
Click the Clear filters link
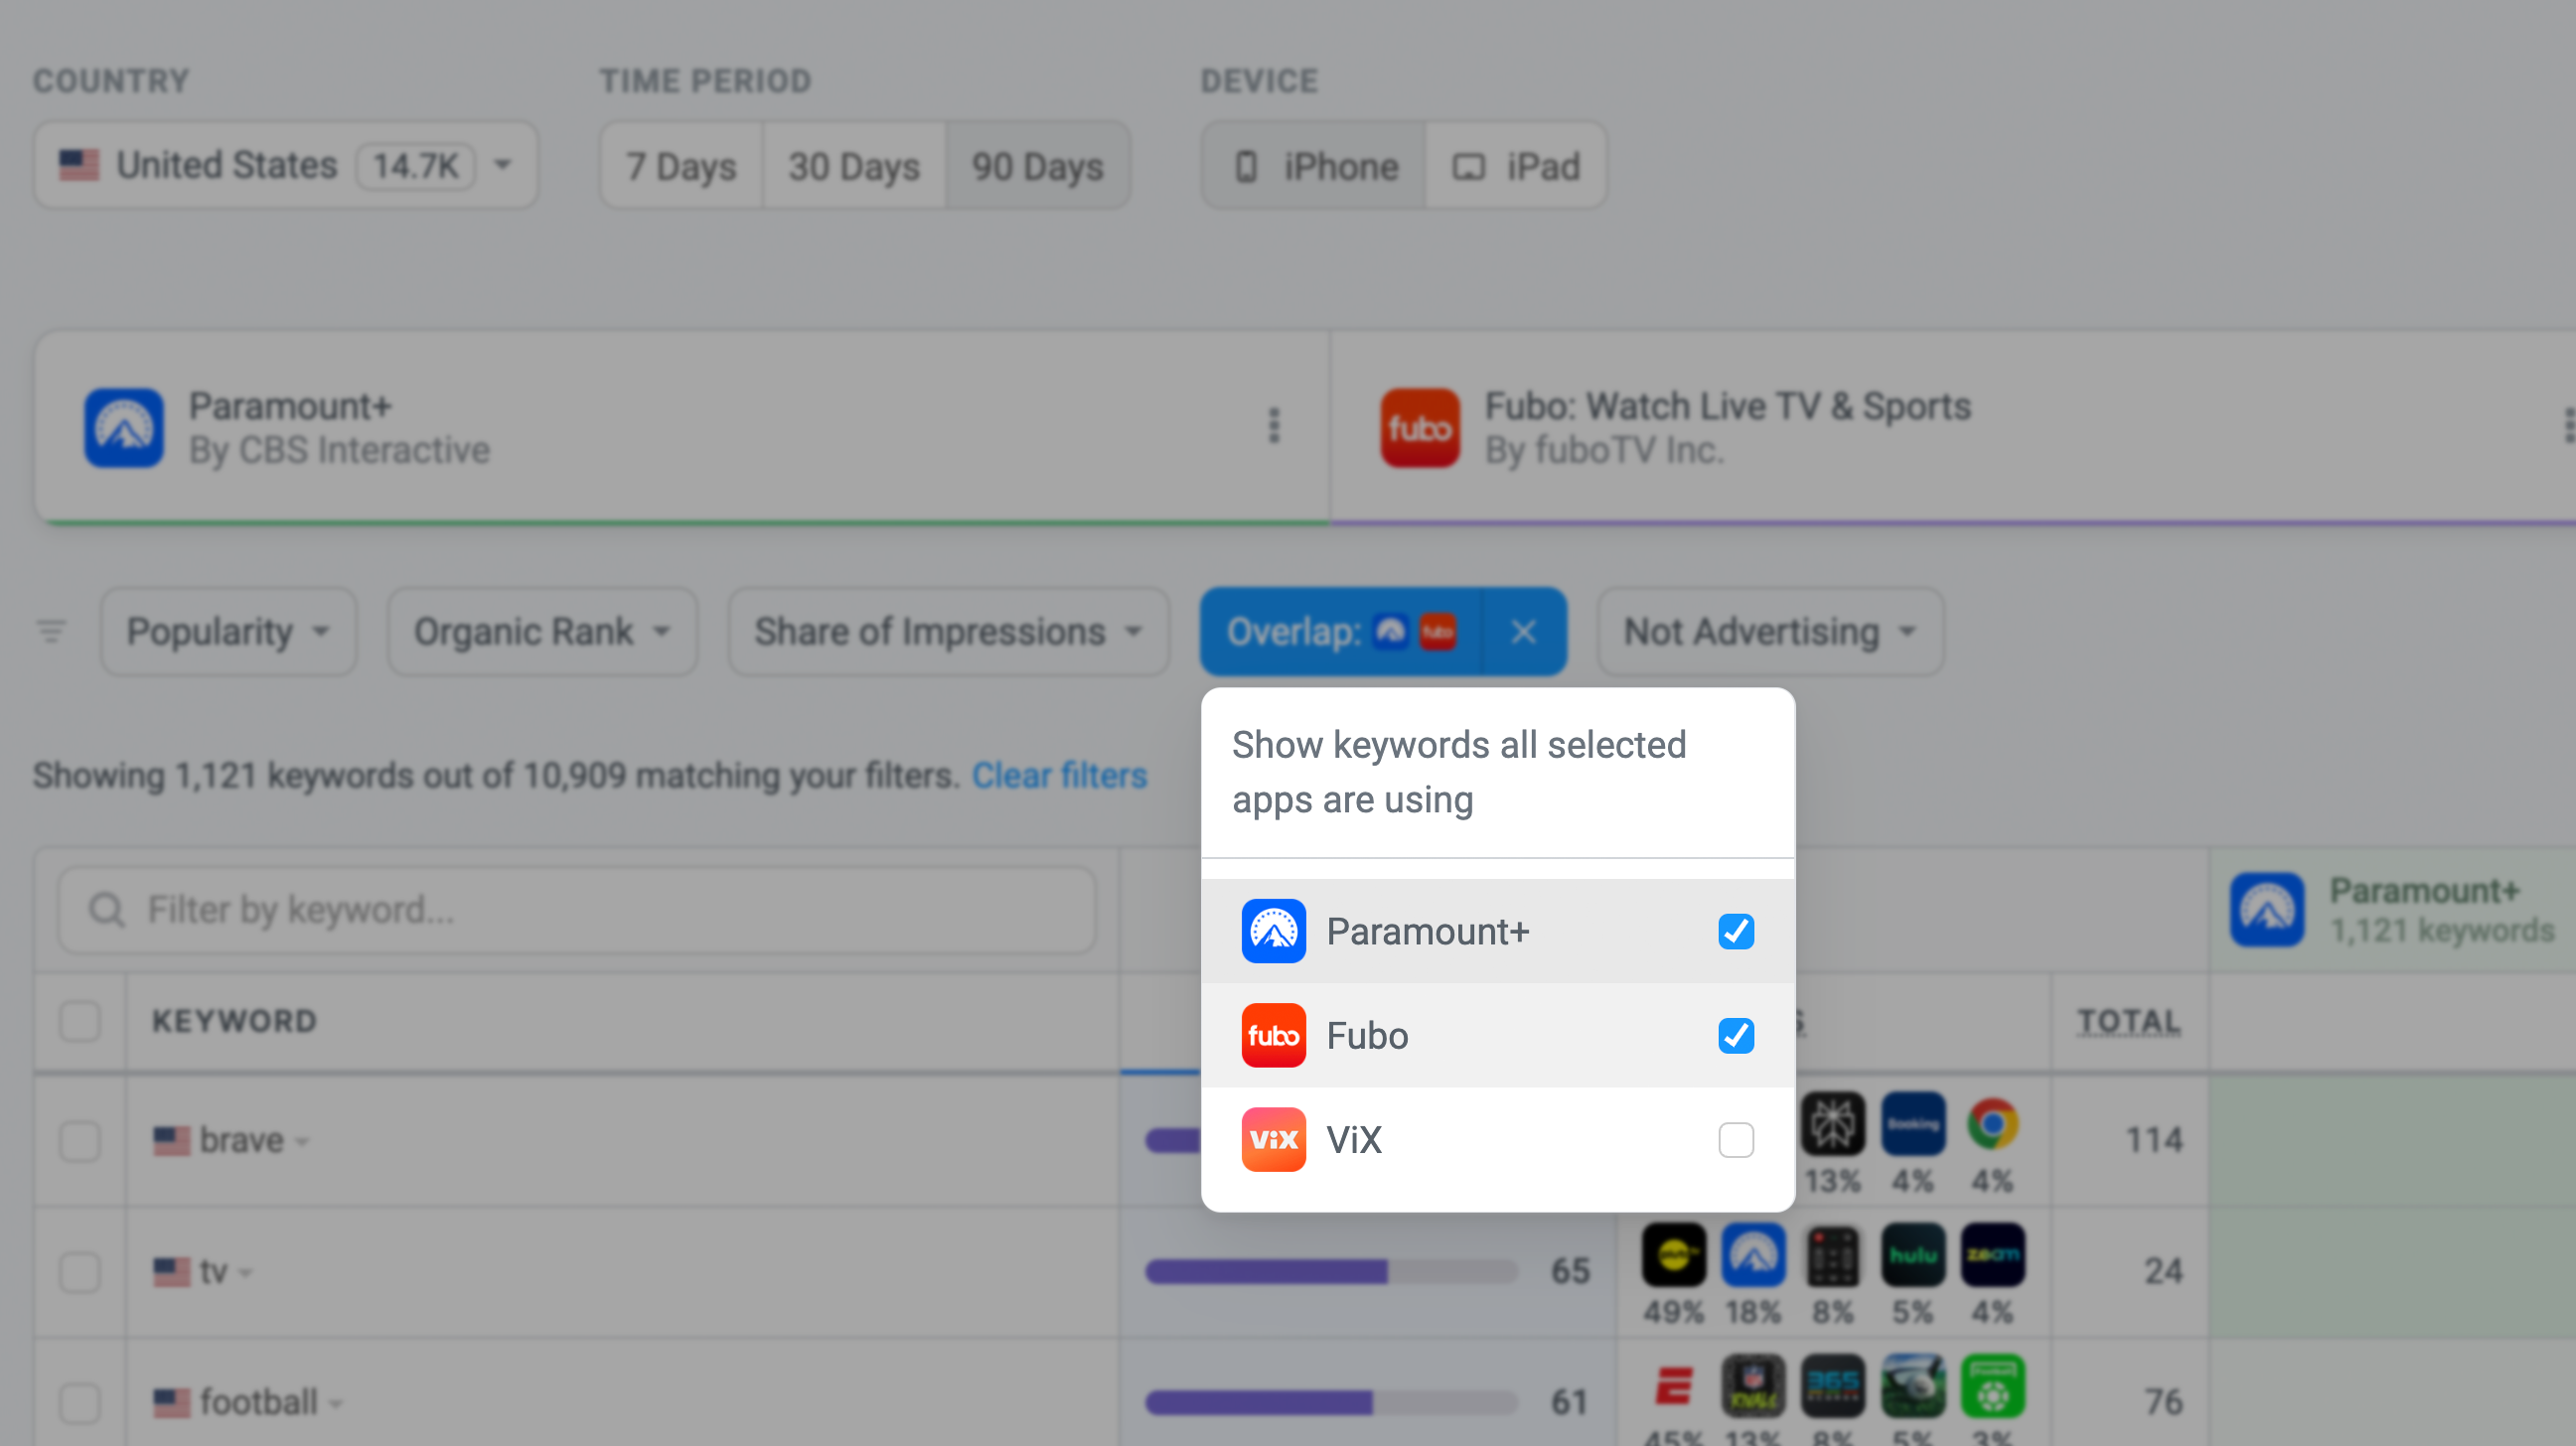[1059, 775]
